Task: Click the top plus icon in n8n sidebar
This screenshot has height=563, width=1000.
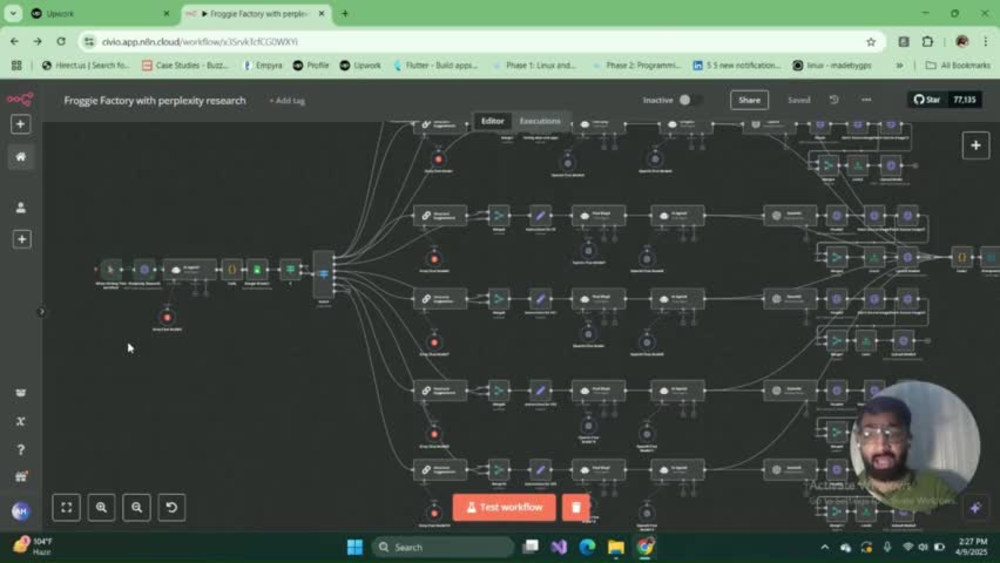Action: (x=20, y=124)
